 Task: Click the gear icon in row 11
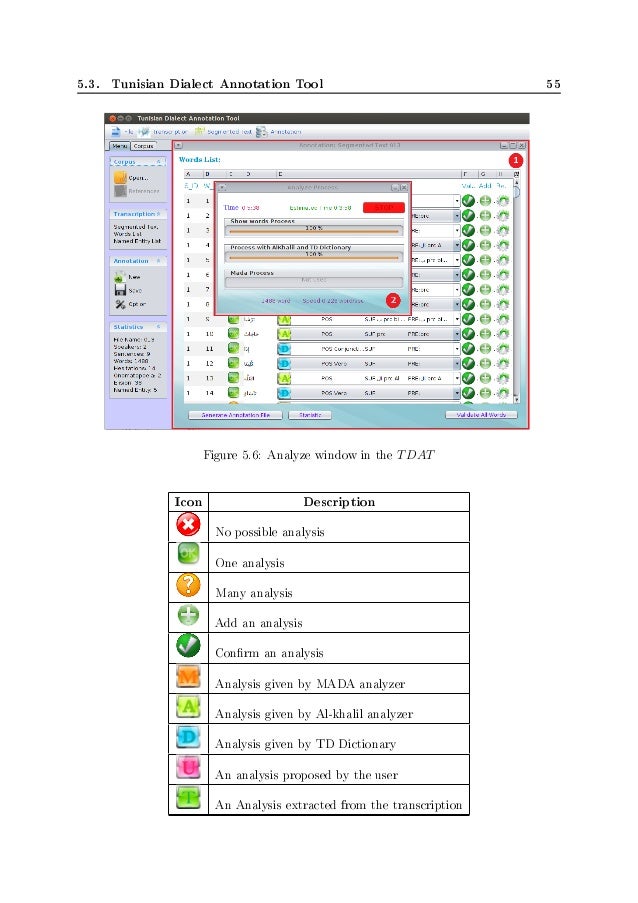[x=503, y=348]
